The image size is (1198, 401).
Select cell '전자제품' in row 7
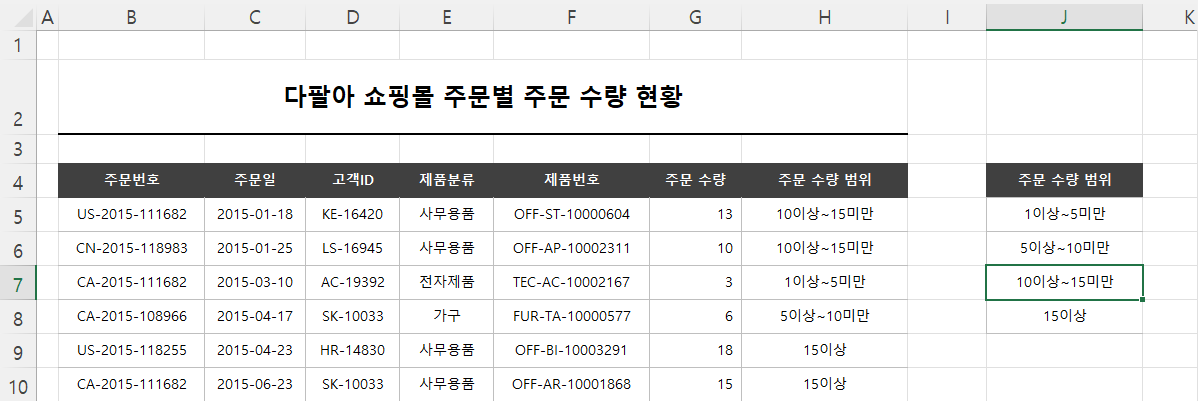point(446,283)
